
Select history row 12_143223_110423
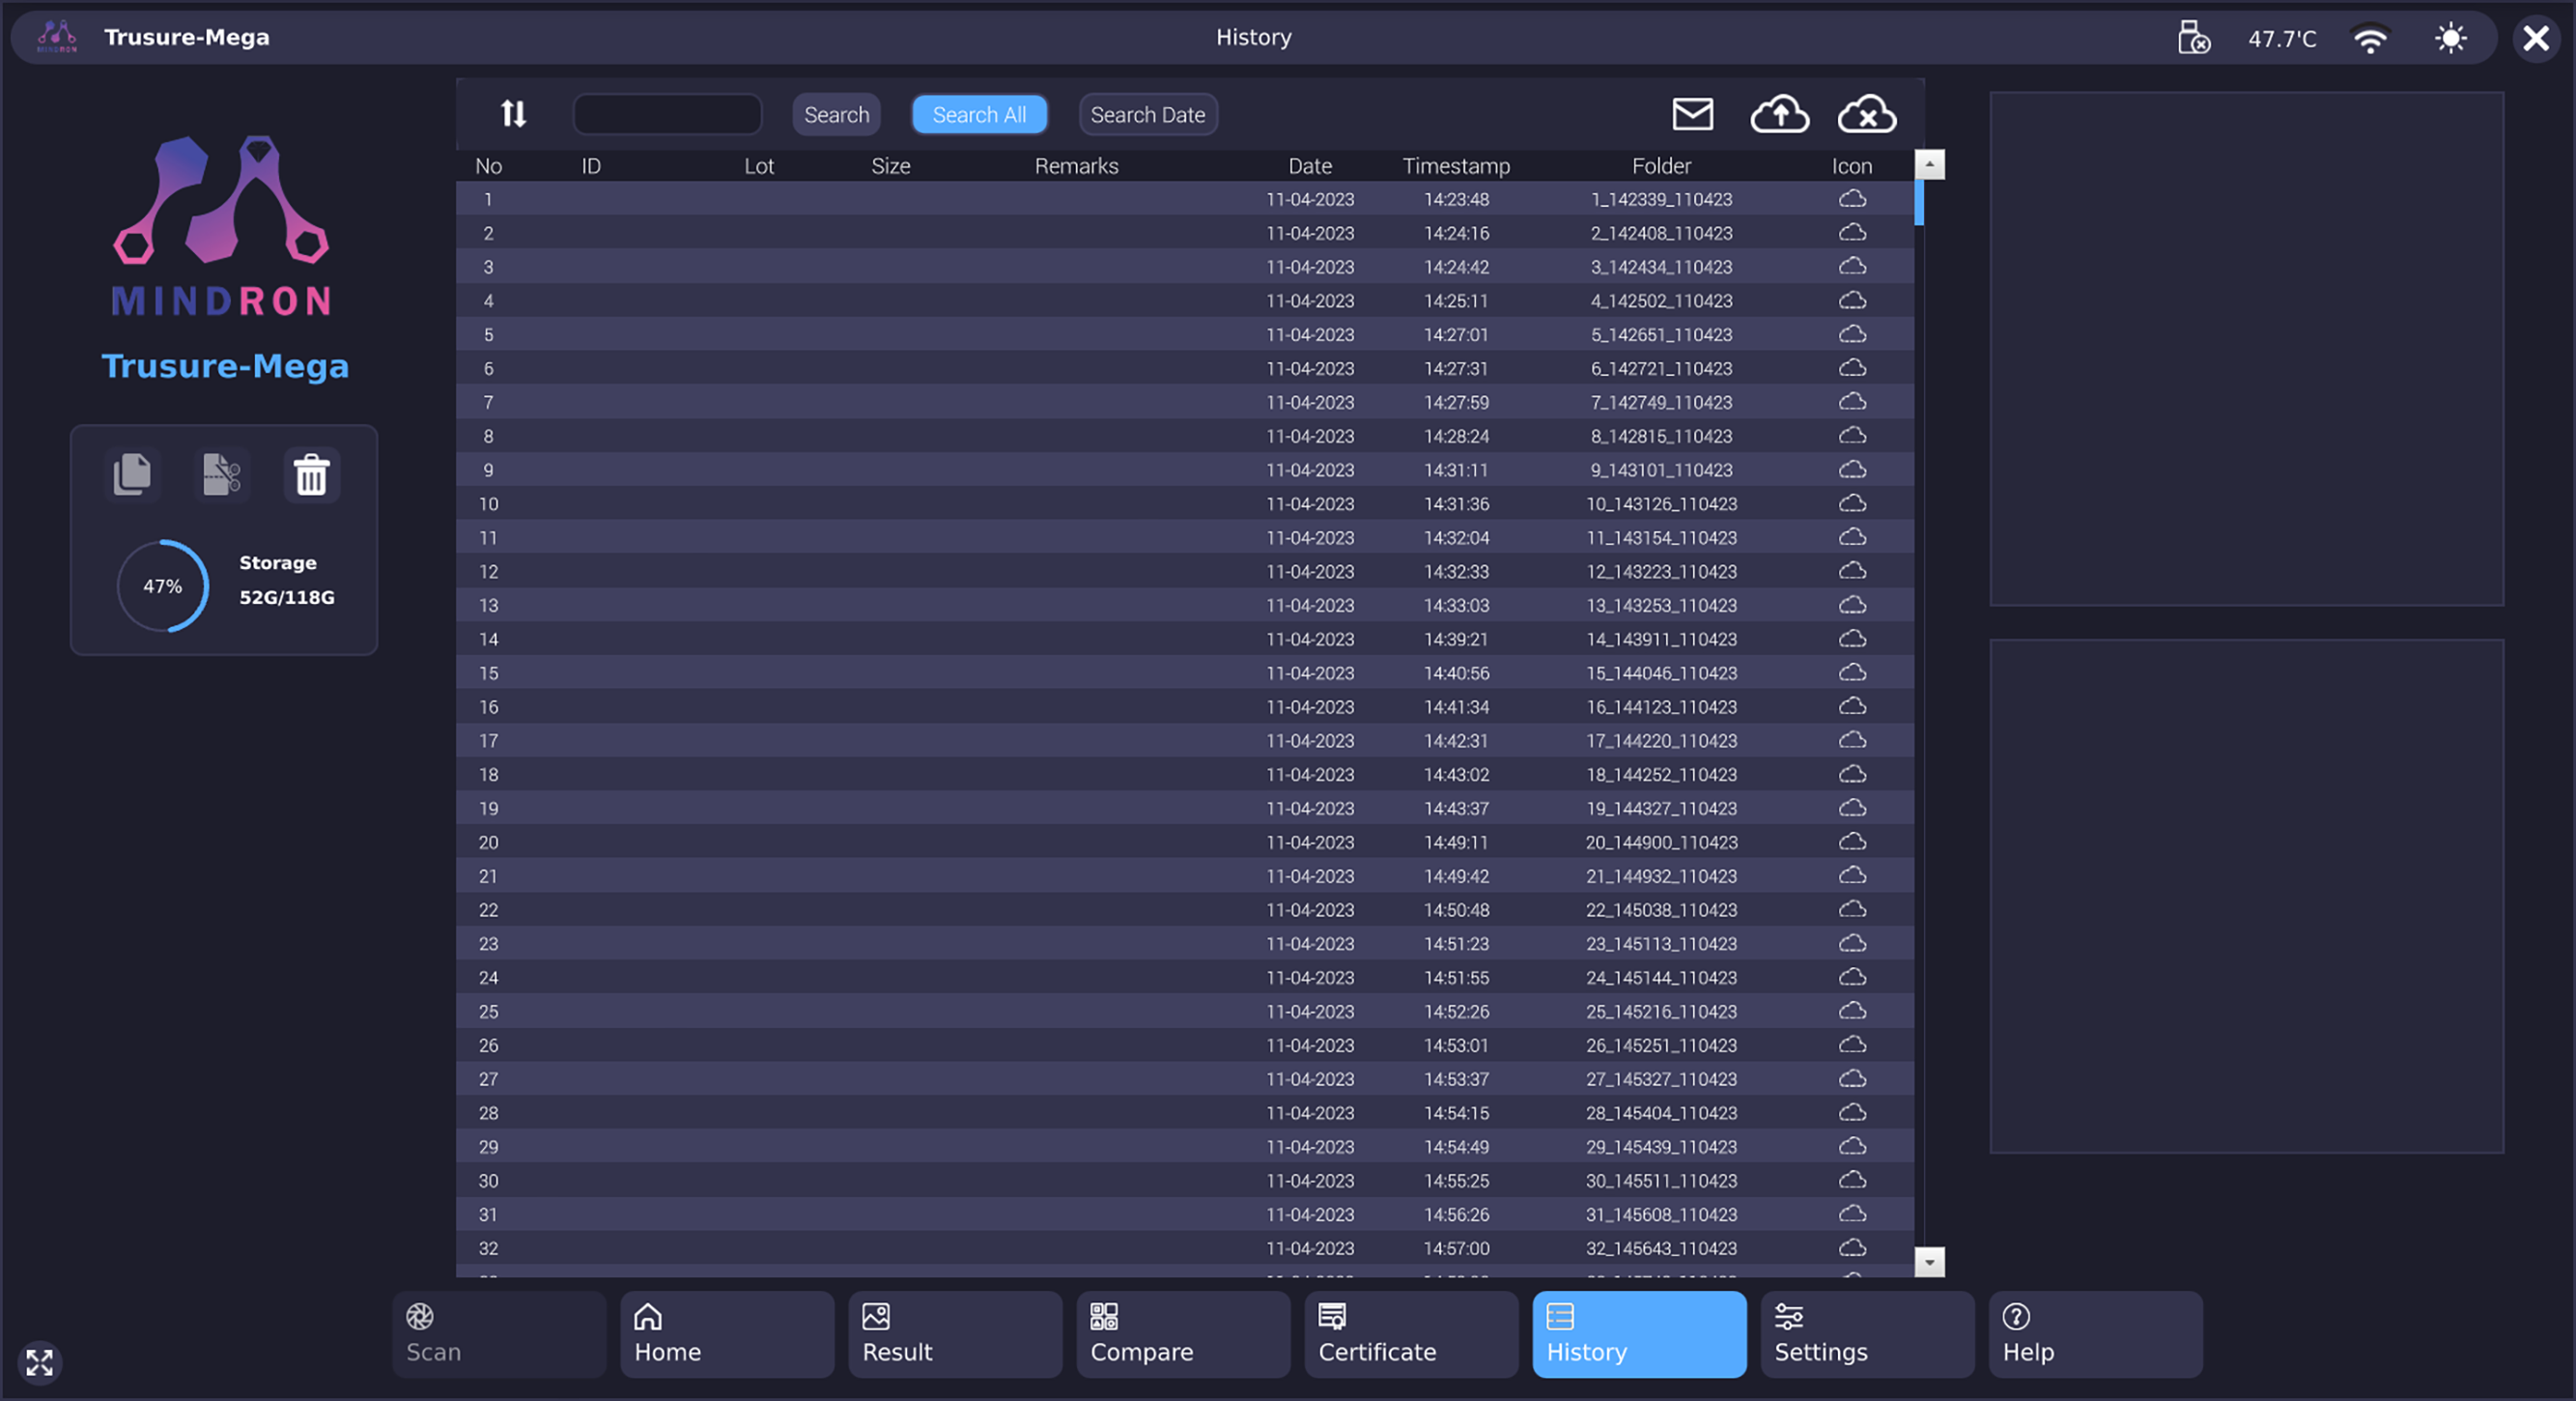[1660, 571]
